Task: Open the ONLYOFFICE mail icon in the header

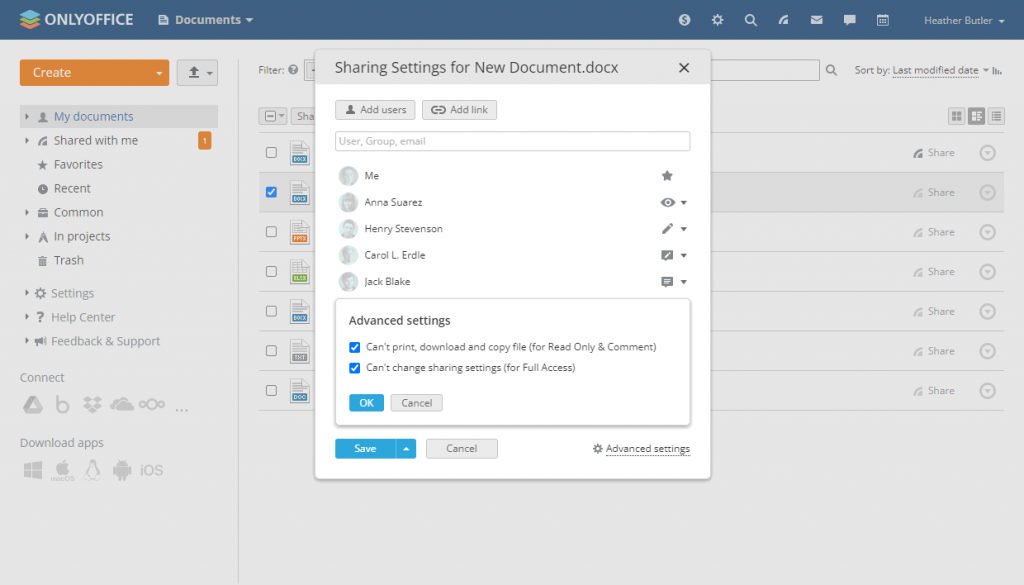Action: point(815,19)
